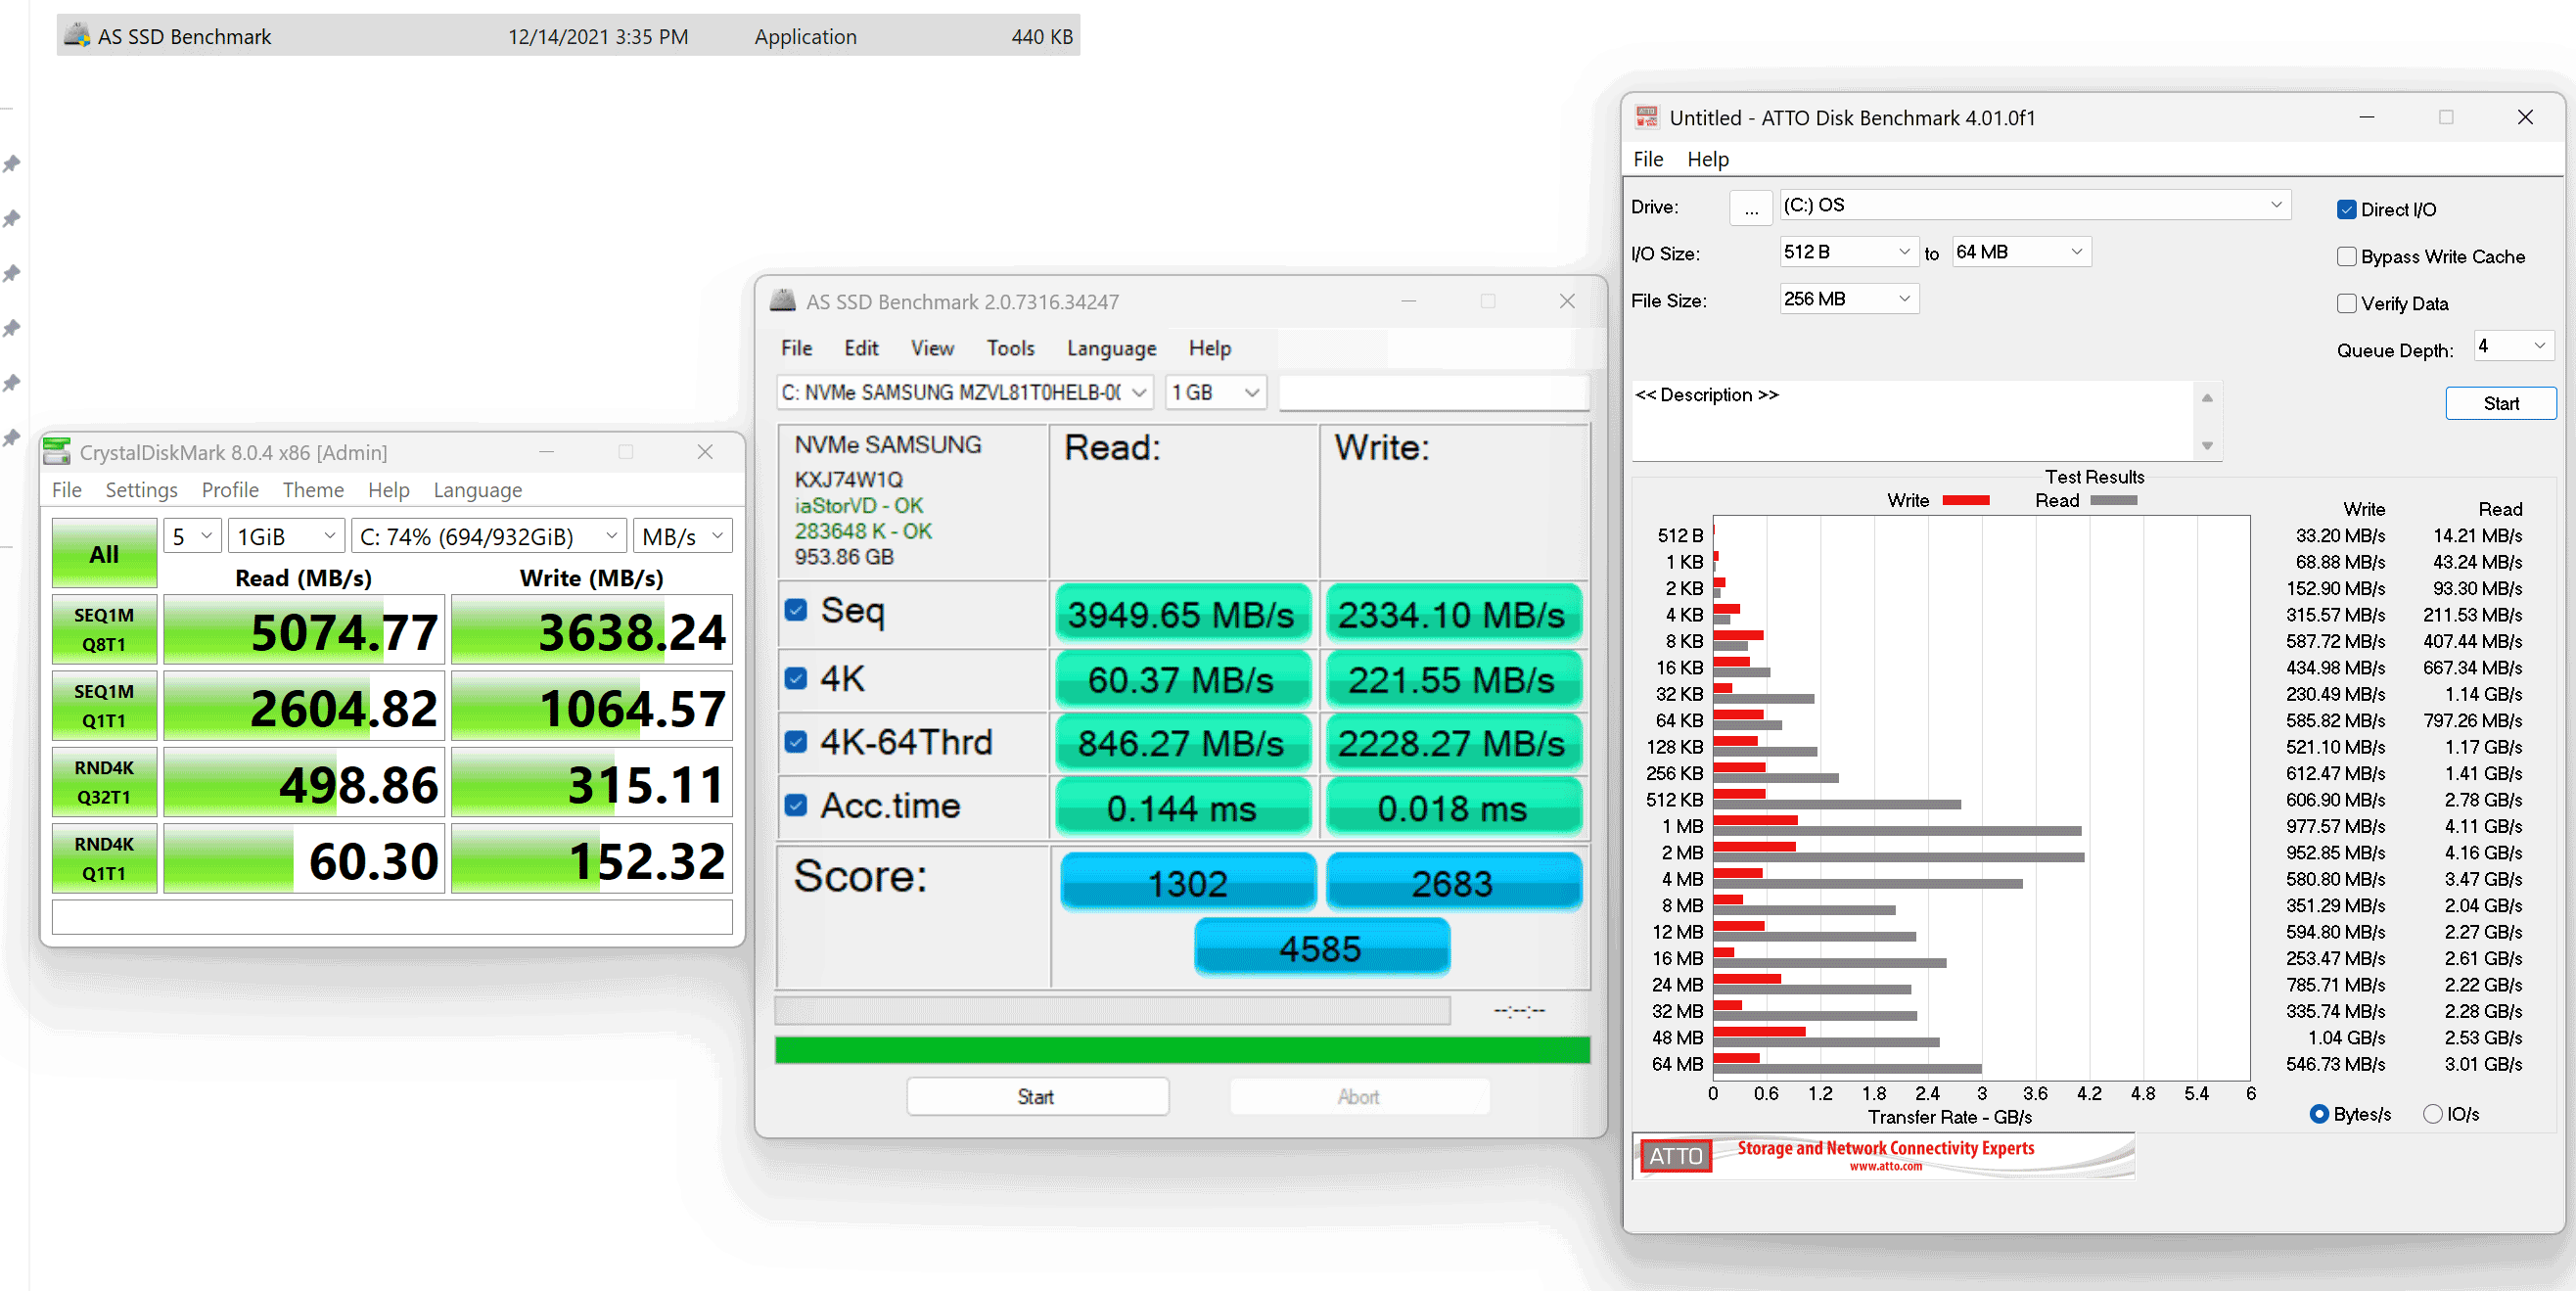Minimize the AS SSD Benchmark window
This screenshot has width=2576, height=1291.
click(1408, 301)
